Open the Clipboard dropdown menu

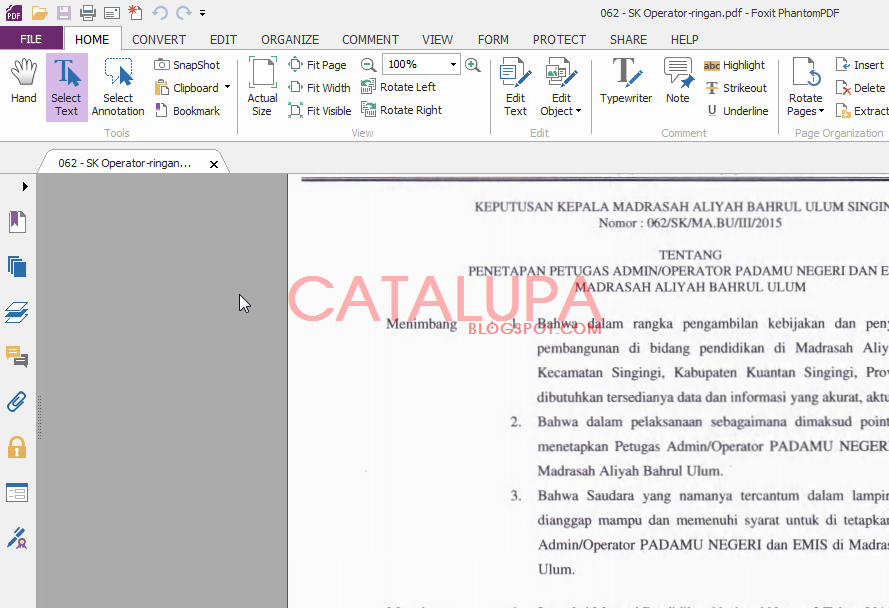point(227,87)
